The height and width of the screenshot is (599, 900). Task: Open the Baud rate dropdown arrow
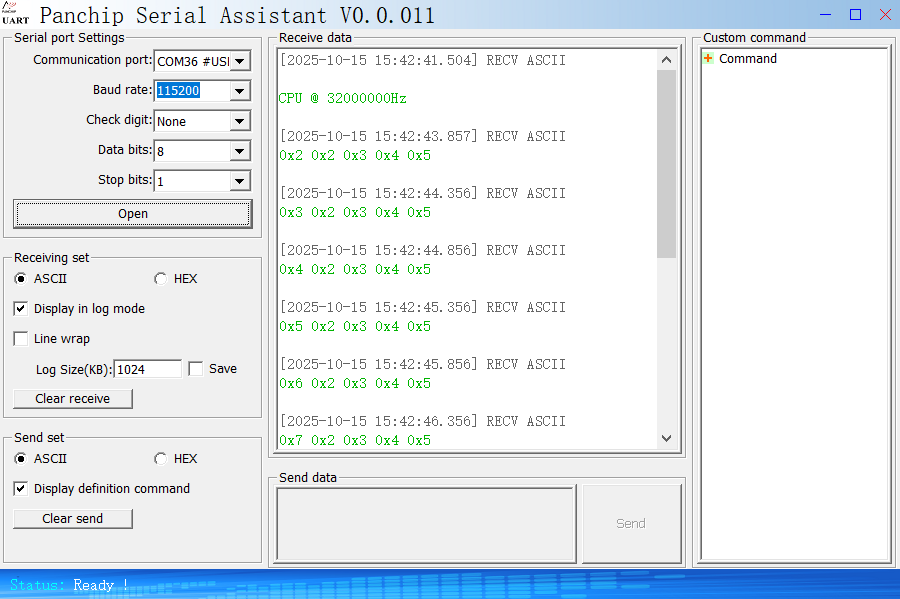[239, 91]
